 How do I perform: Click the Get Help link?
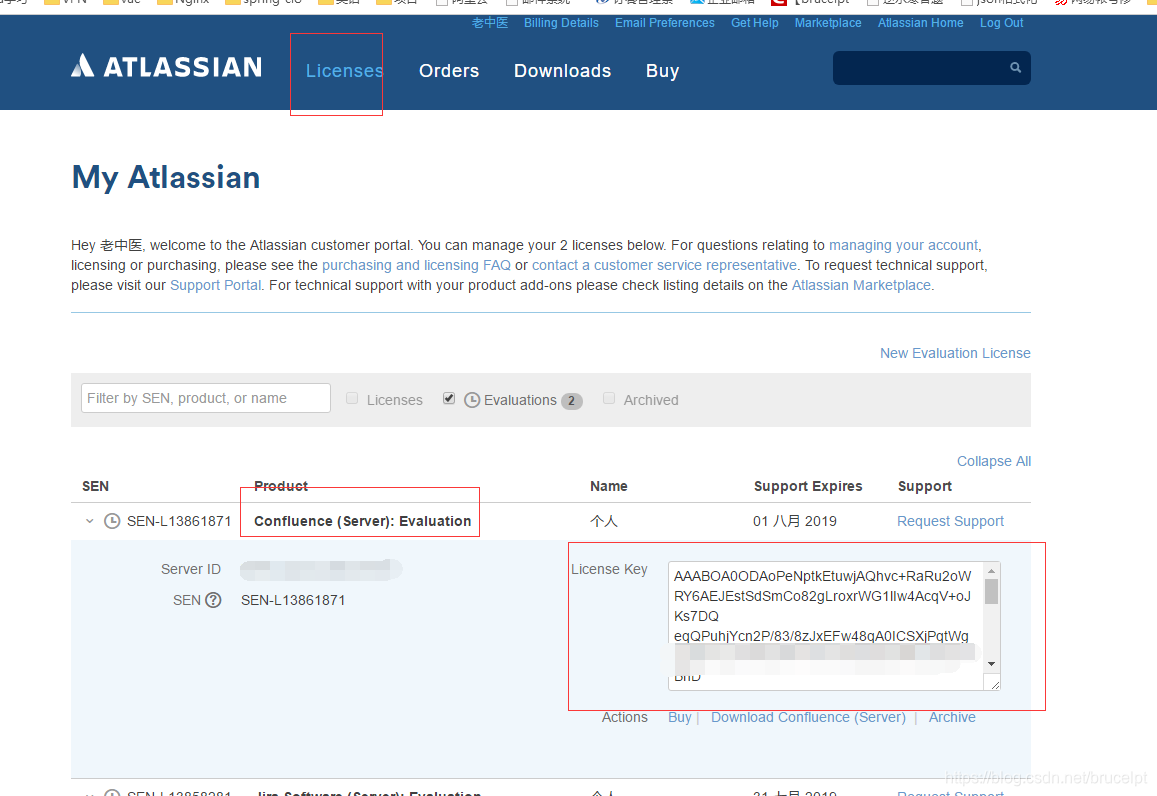pos(755,23)
